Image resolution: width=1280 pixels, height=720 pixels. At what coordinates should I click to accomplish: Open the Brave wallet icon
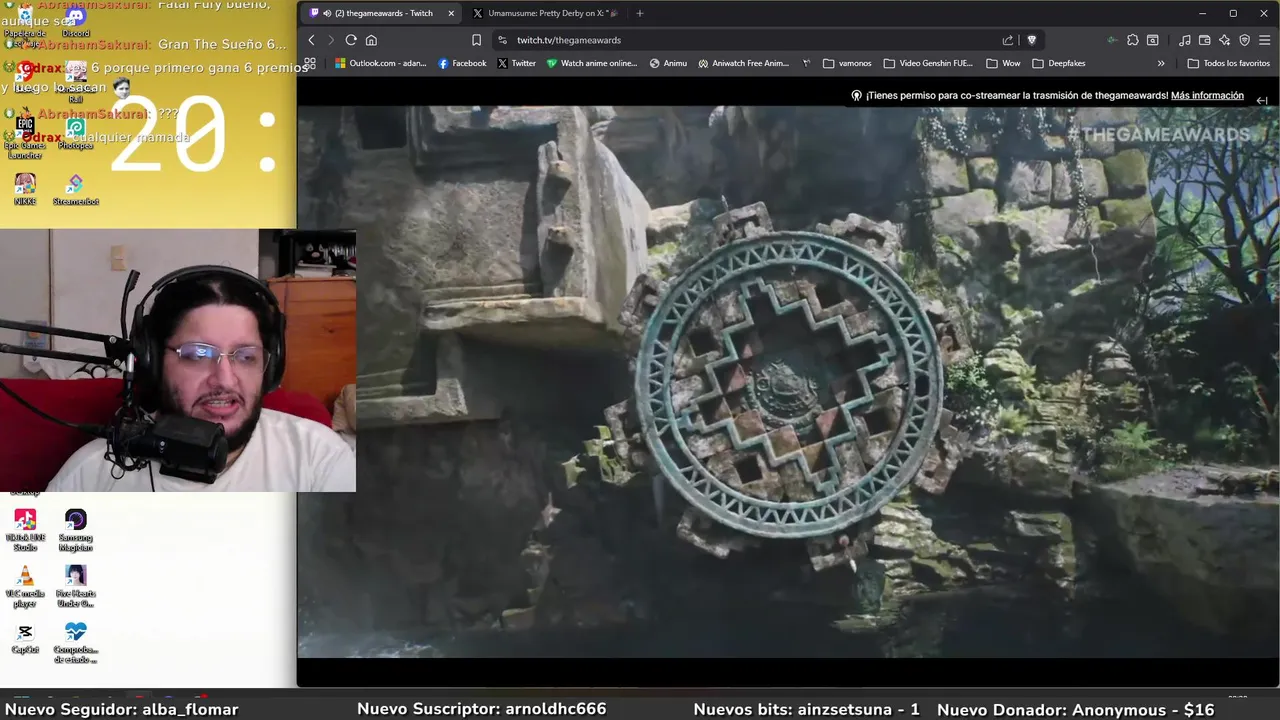coord(1204,40)
